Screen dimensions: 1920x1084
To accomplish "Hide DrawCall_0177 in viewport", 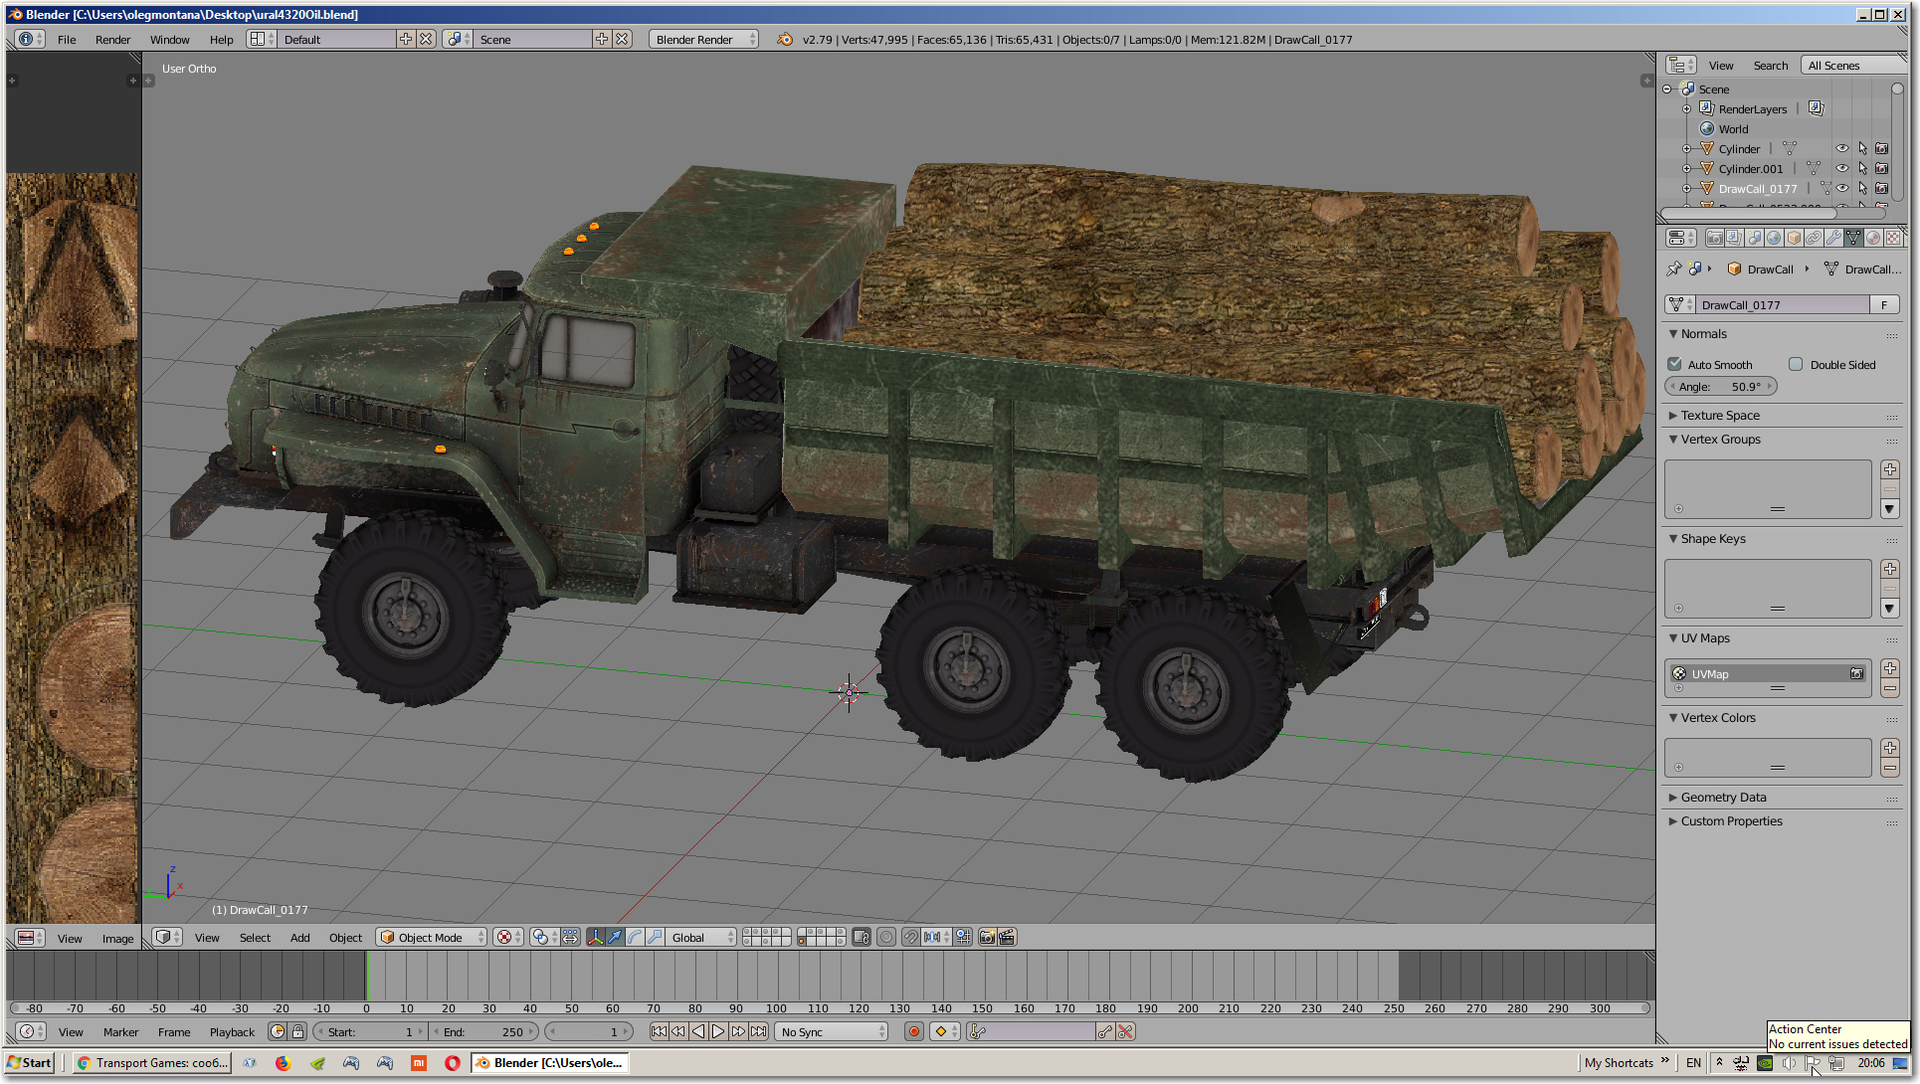I will pyautogui.click(x=1842, y=188).
